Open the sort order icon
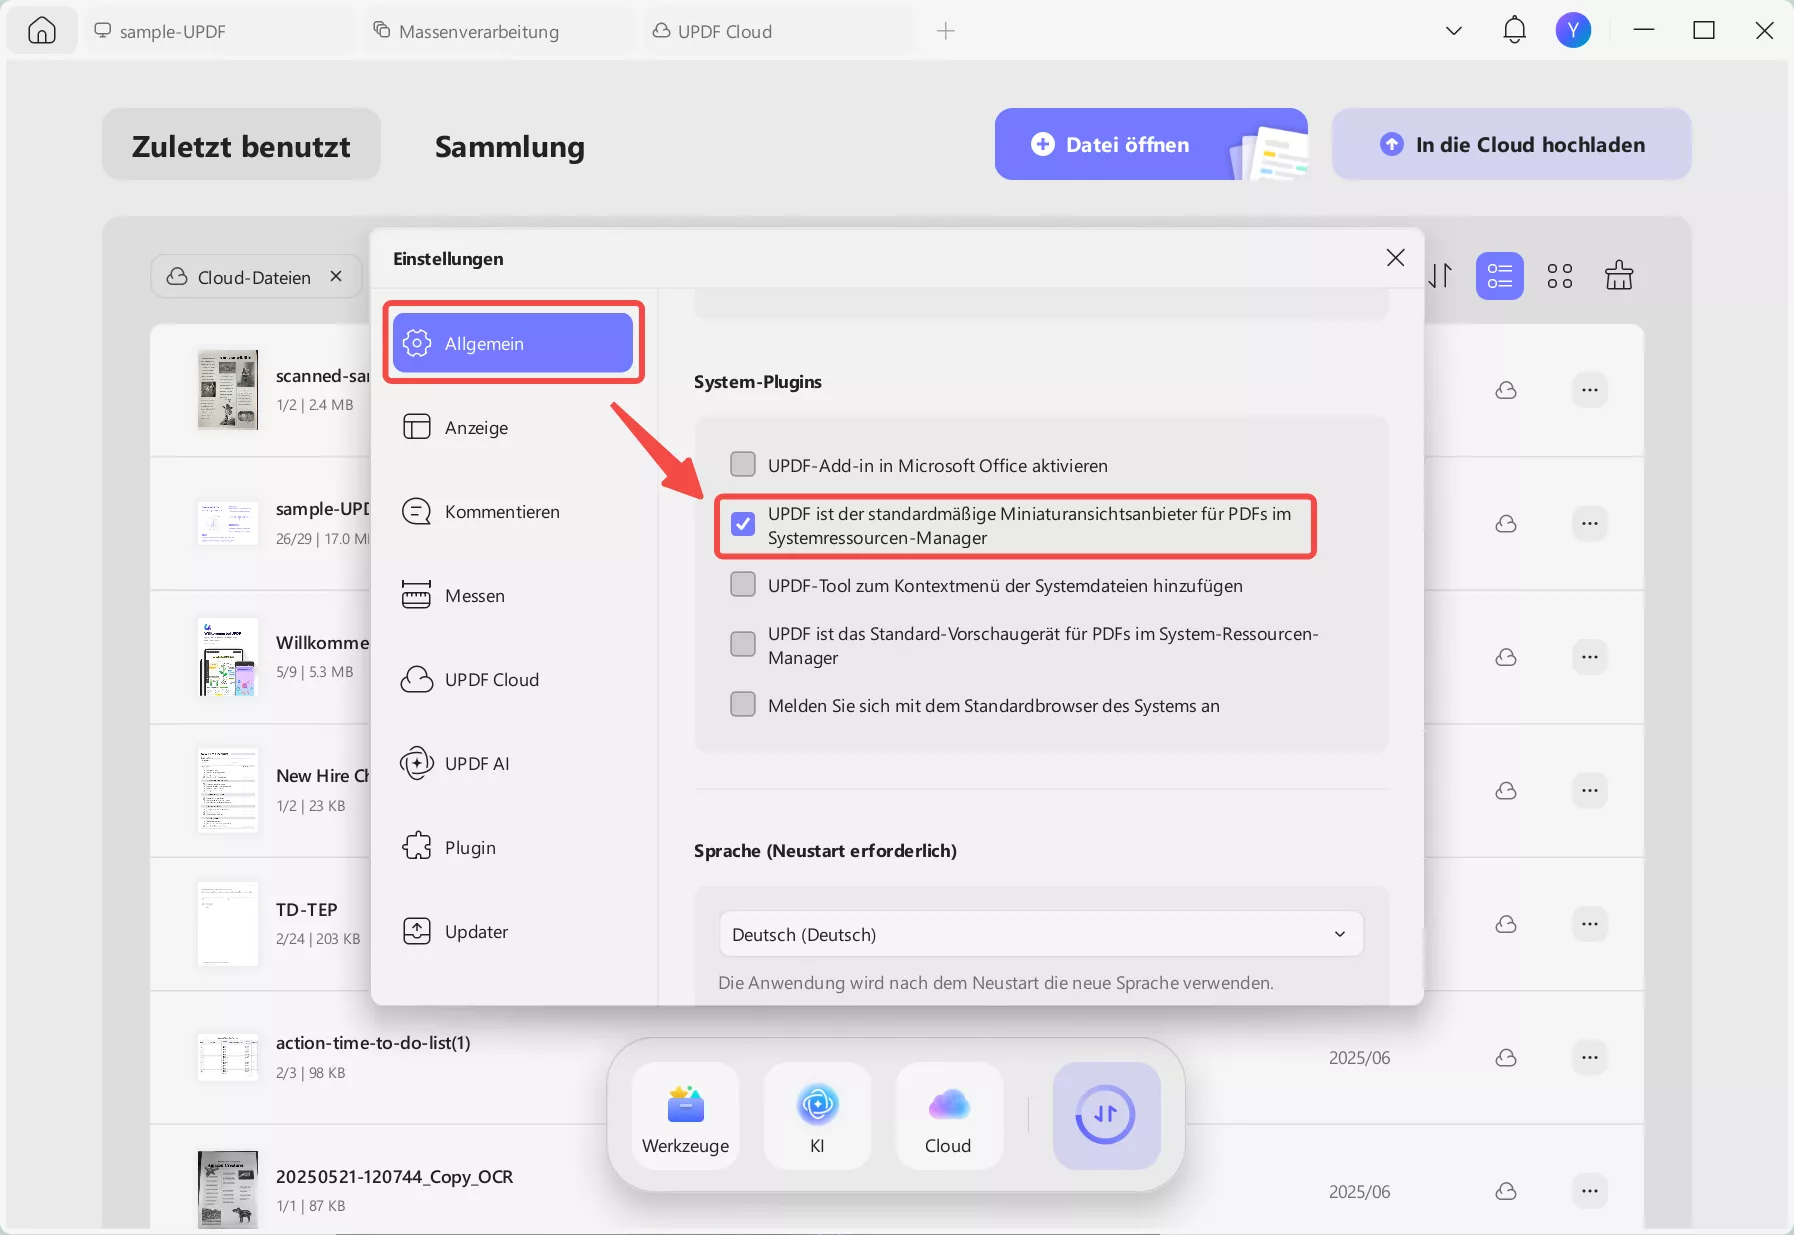Screen dimensions: 1794x1235 tap(1440, 275)
